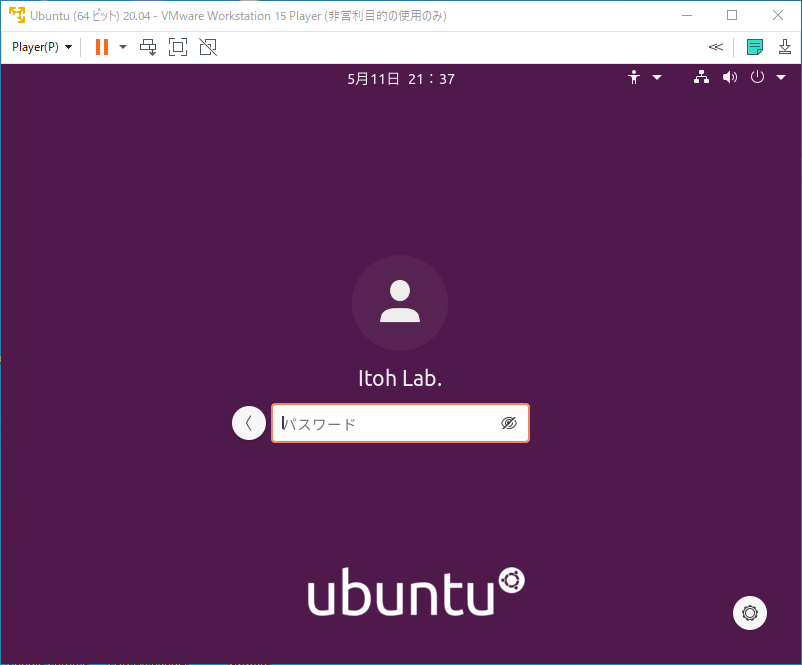The width and height of the screenshot is (802, 665).
Task: Open the date and time at top bar
Action: [x=401, y=78]
